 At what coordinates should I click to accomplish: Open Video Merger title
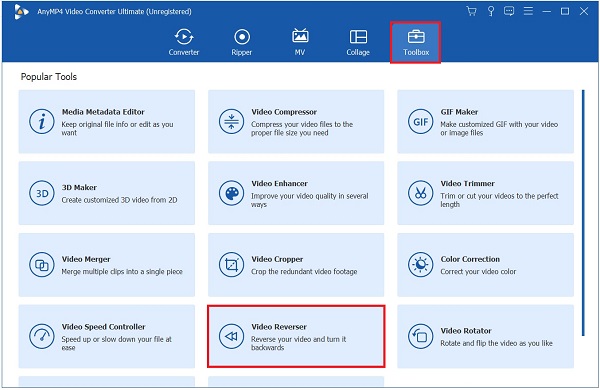86,259
